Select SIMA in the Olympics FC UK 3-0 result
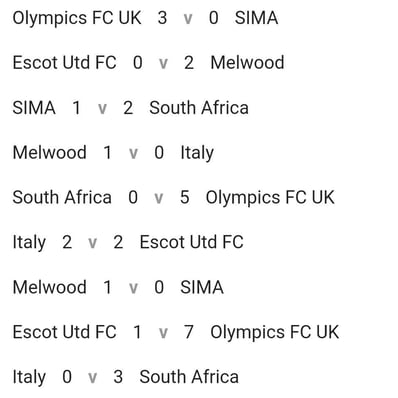 point(256,18)
